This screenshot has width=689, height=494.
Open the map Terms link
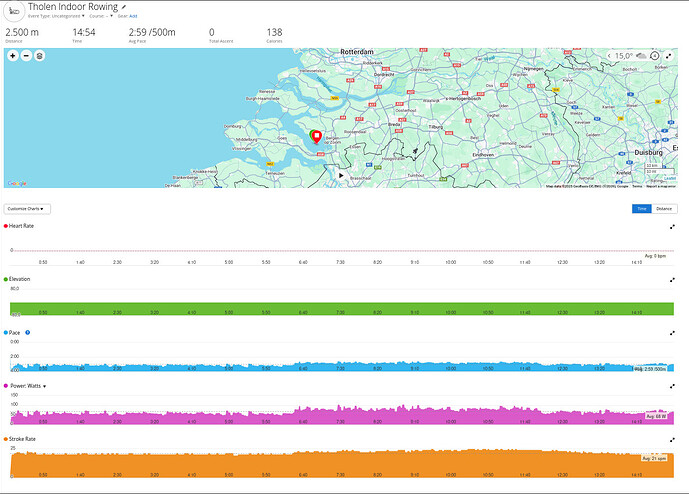[x=637, y=186]
